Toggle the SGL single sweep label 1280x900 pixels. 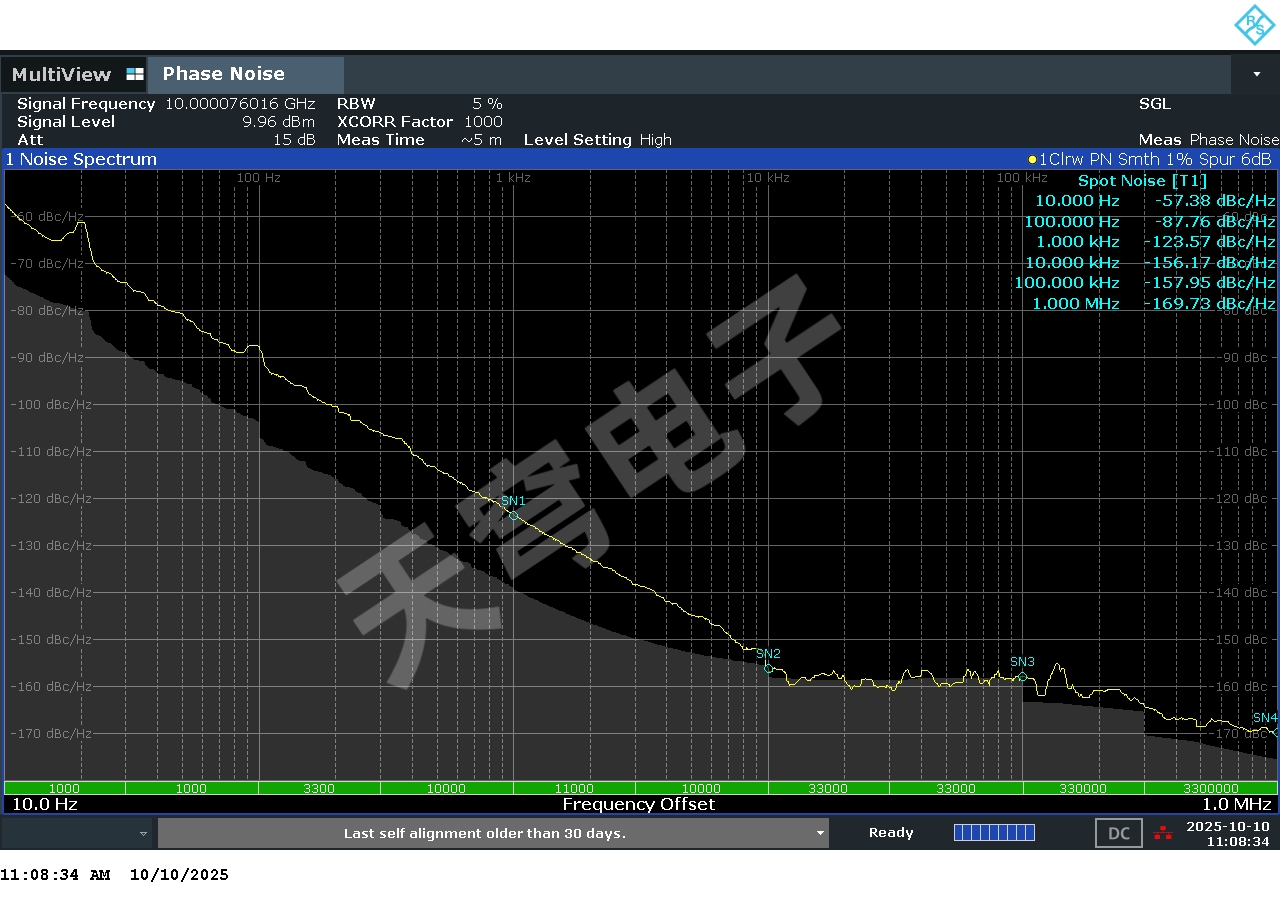tap(1154, 104)
